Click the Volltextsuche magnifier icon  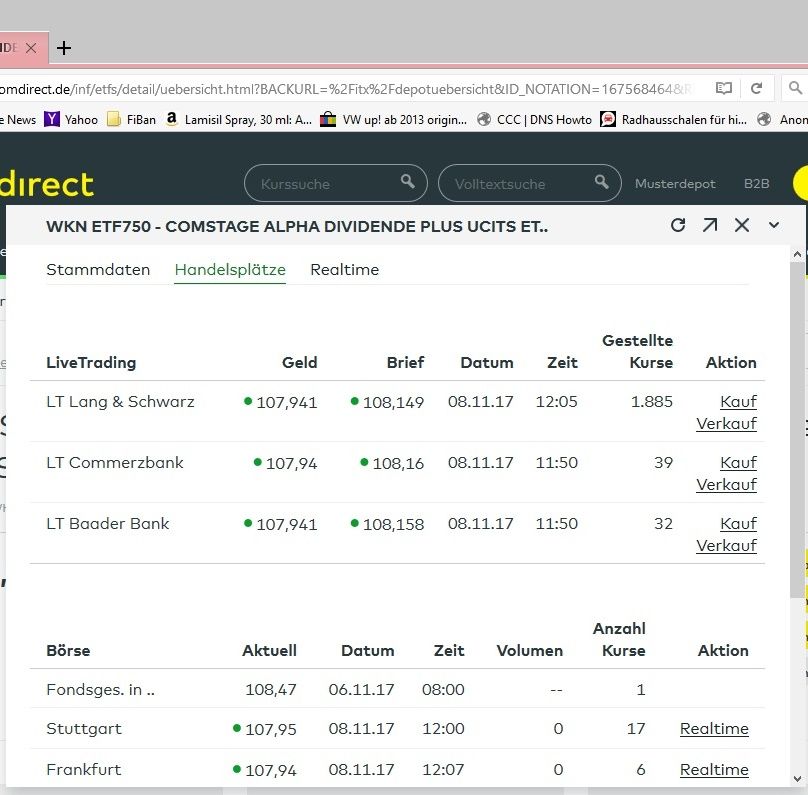[x=602, y=182]
